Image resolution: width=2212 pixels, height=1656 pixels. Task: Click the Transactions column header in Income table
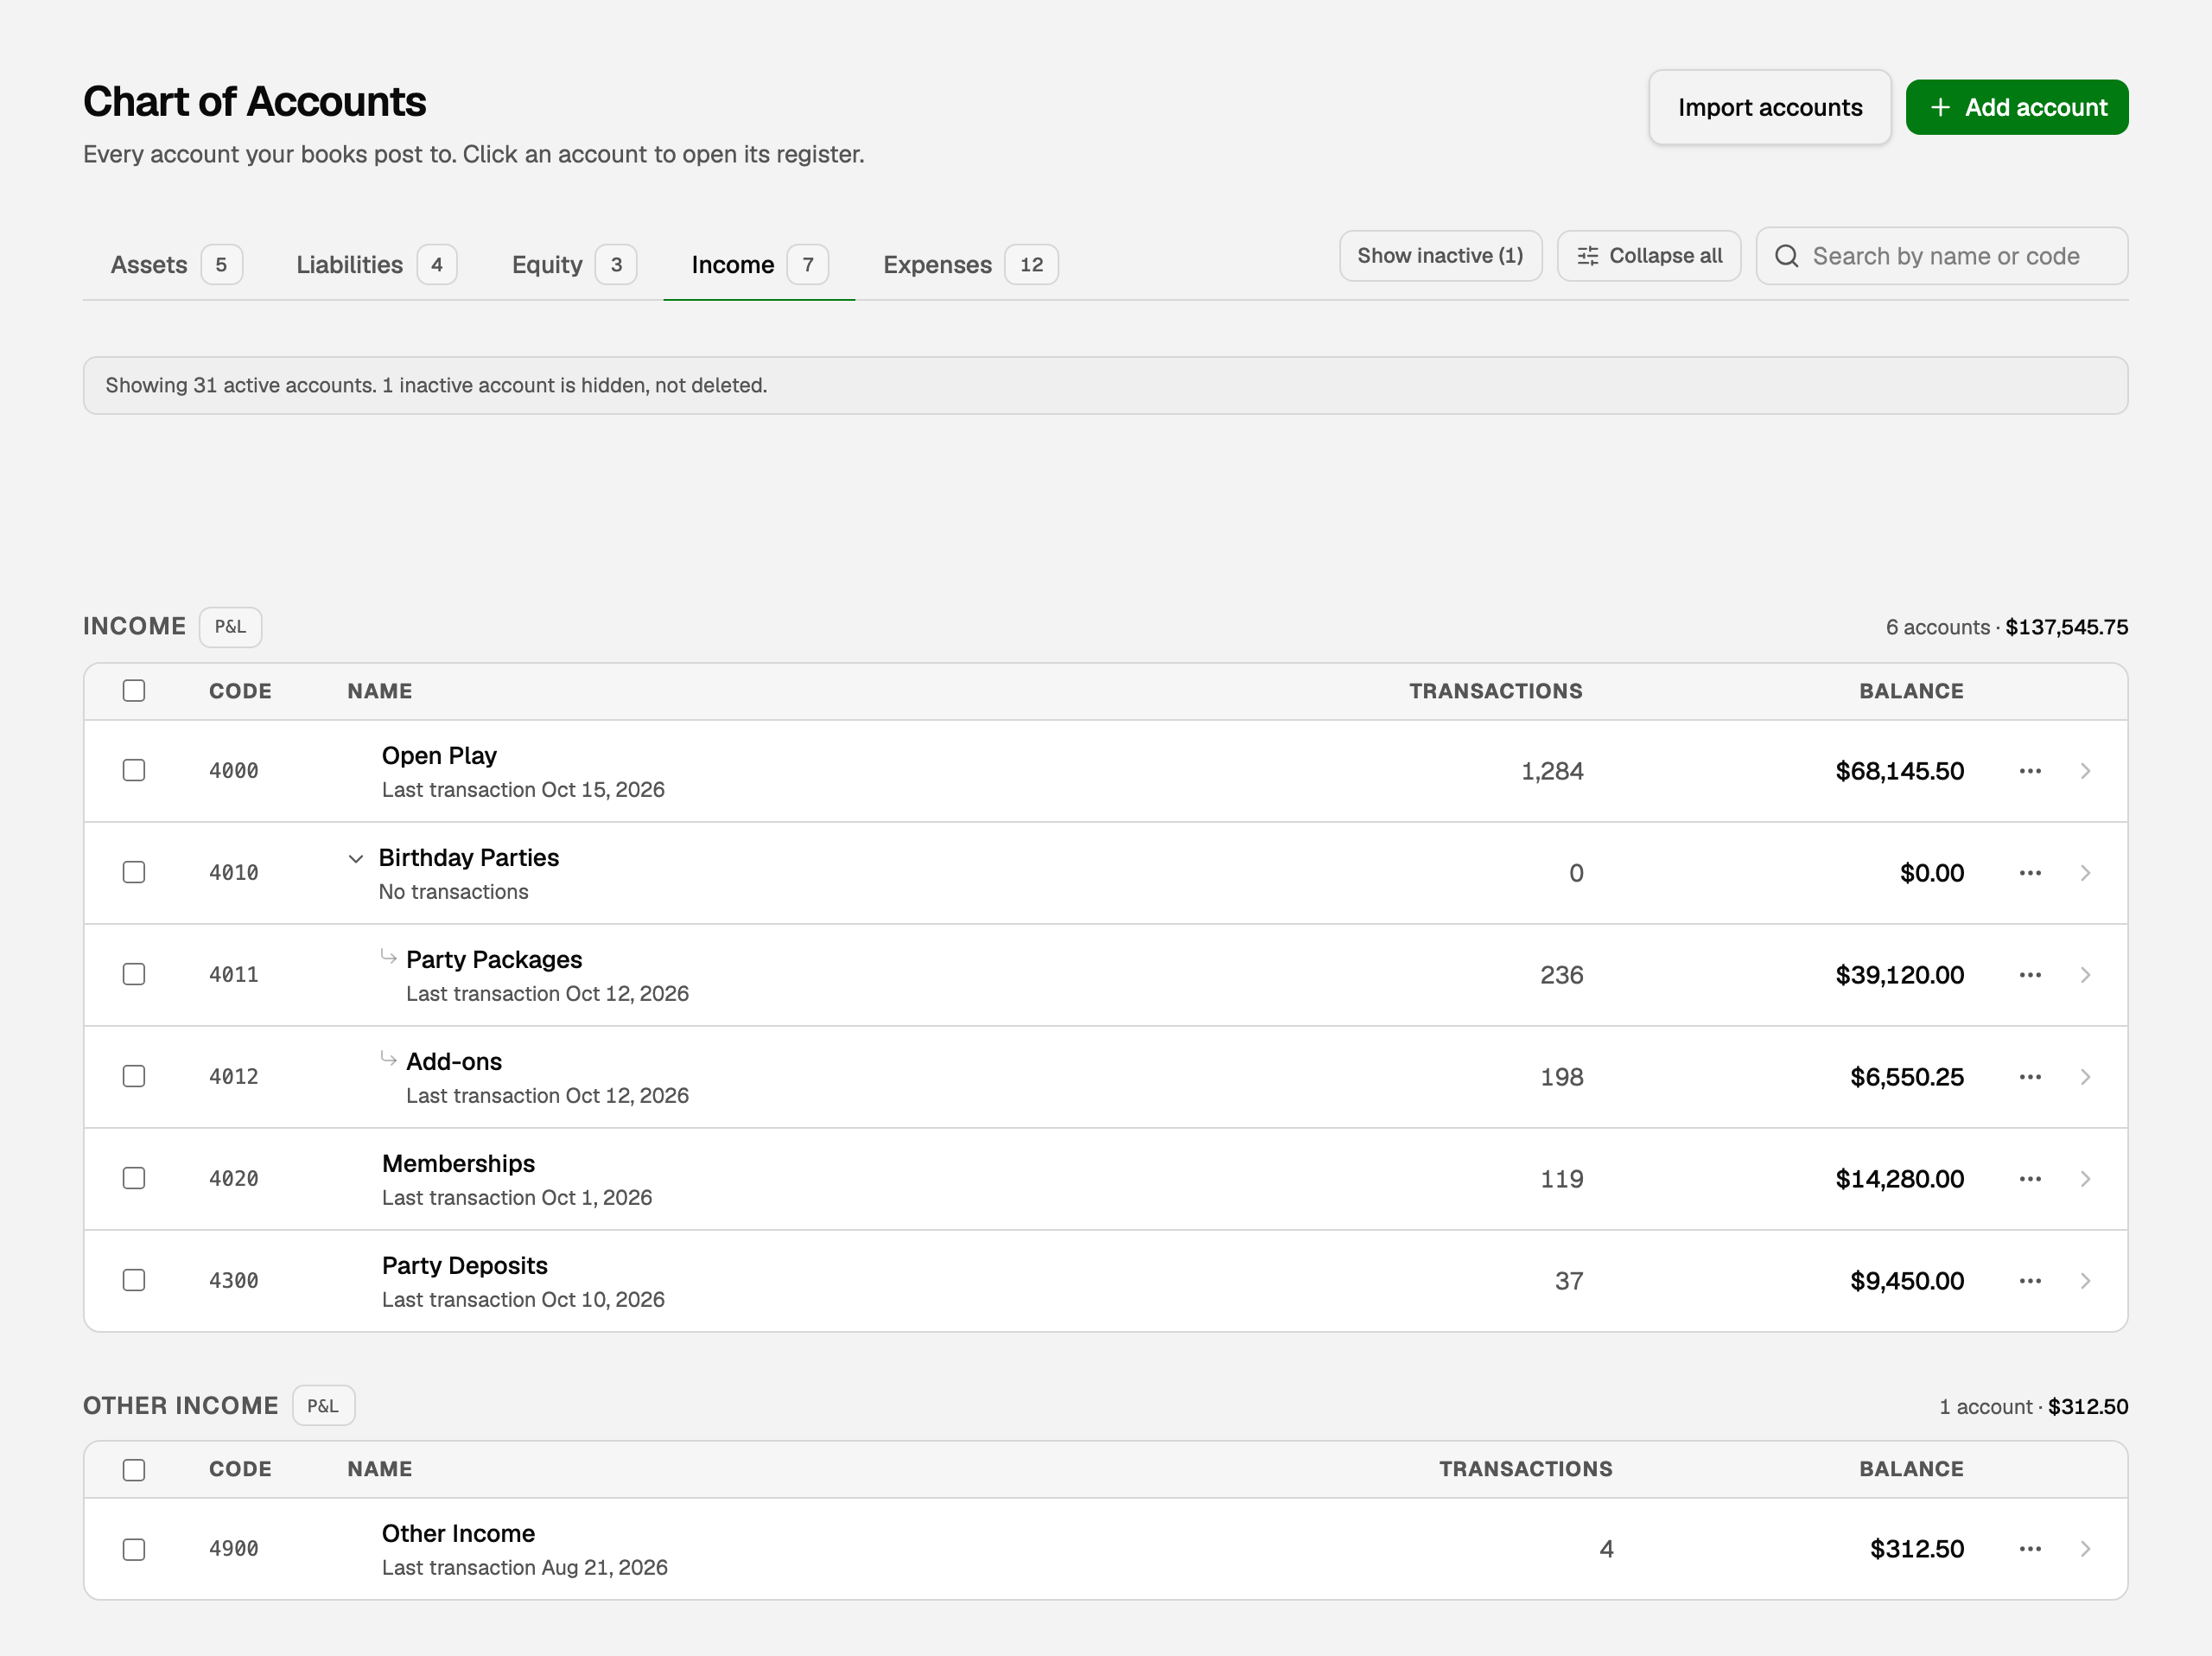coord(1495,691)
